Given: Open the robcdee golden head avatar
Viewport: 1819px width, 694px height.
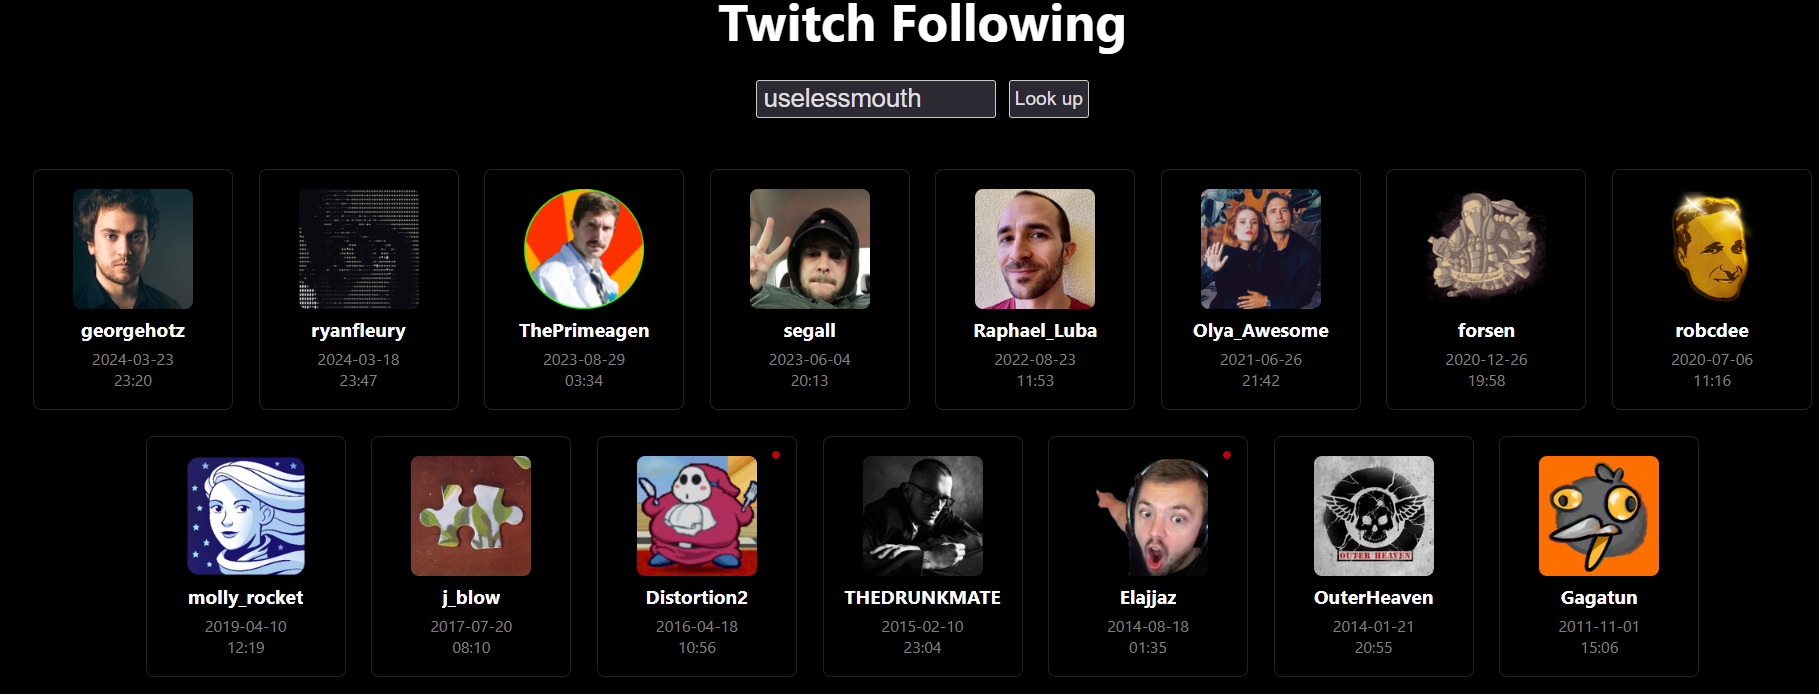Looking at the screenshot, I should click(x=1712, y=249).
